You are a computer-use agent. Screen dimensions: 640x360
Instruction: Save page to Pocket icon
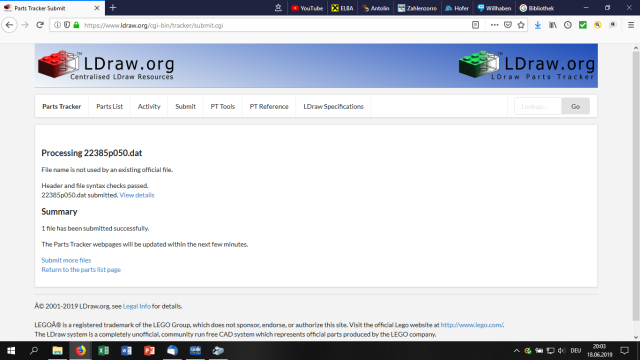pyautogui.click(x=508, y=25)
